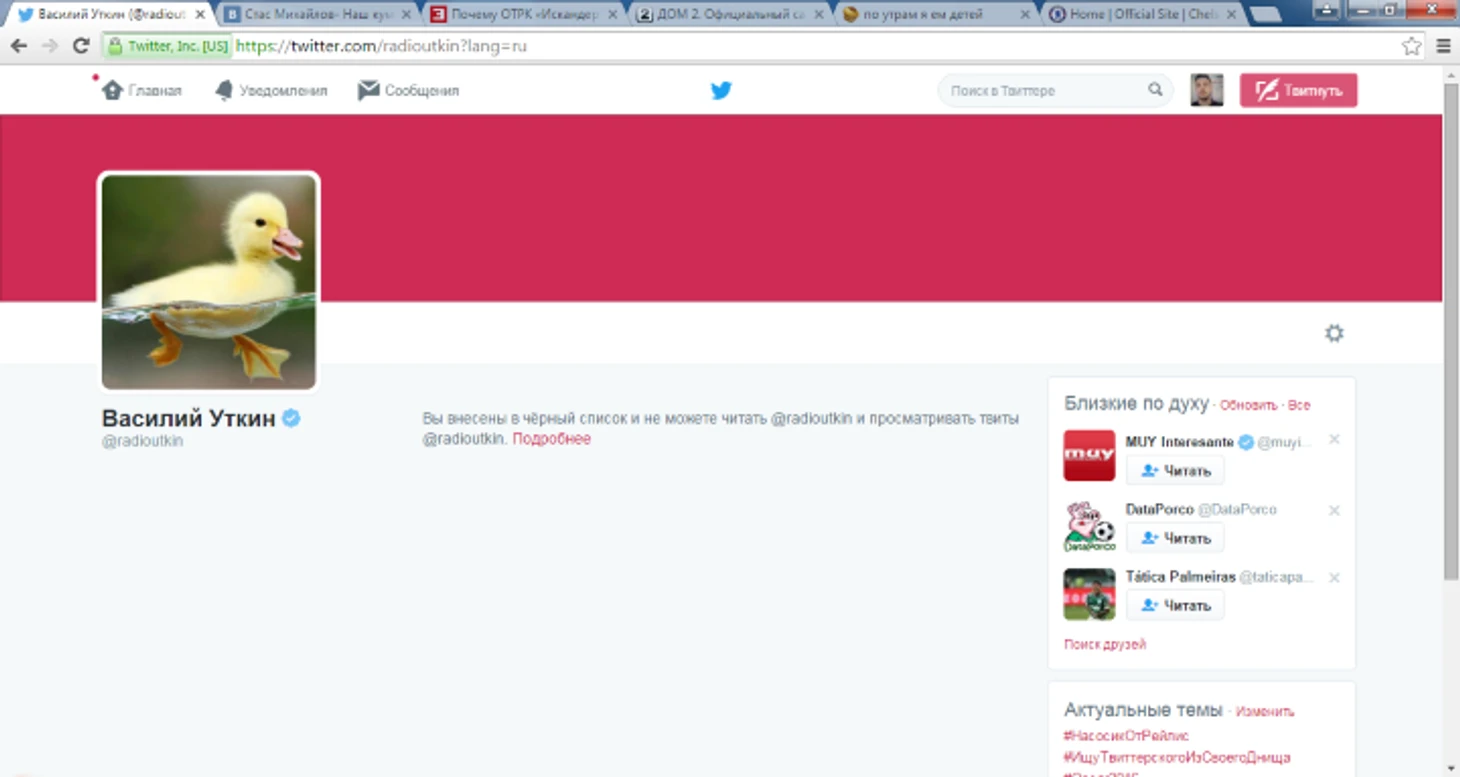
Task: Open the gear dropdown on the profile
Action: click(x=1334, y=333)
